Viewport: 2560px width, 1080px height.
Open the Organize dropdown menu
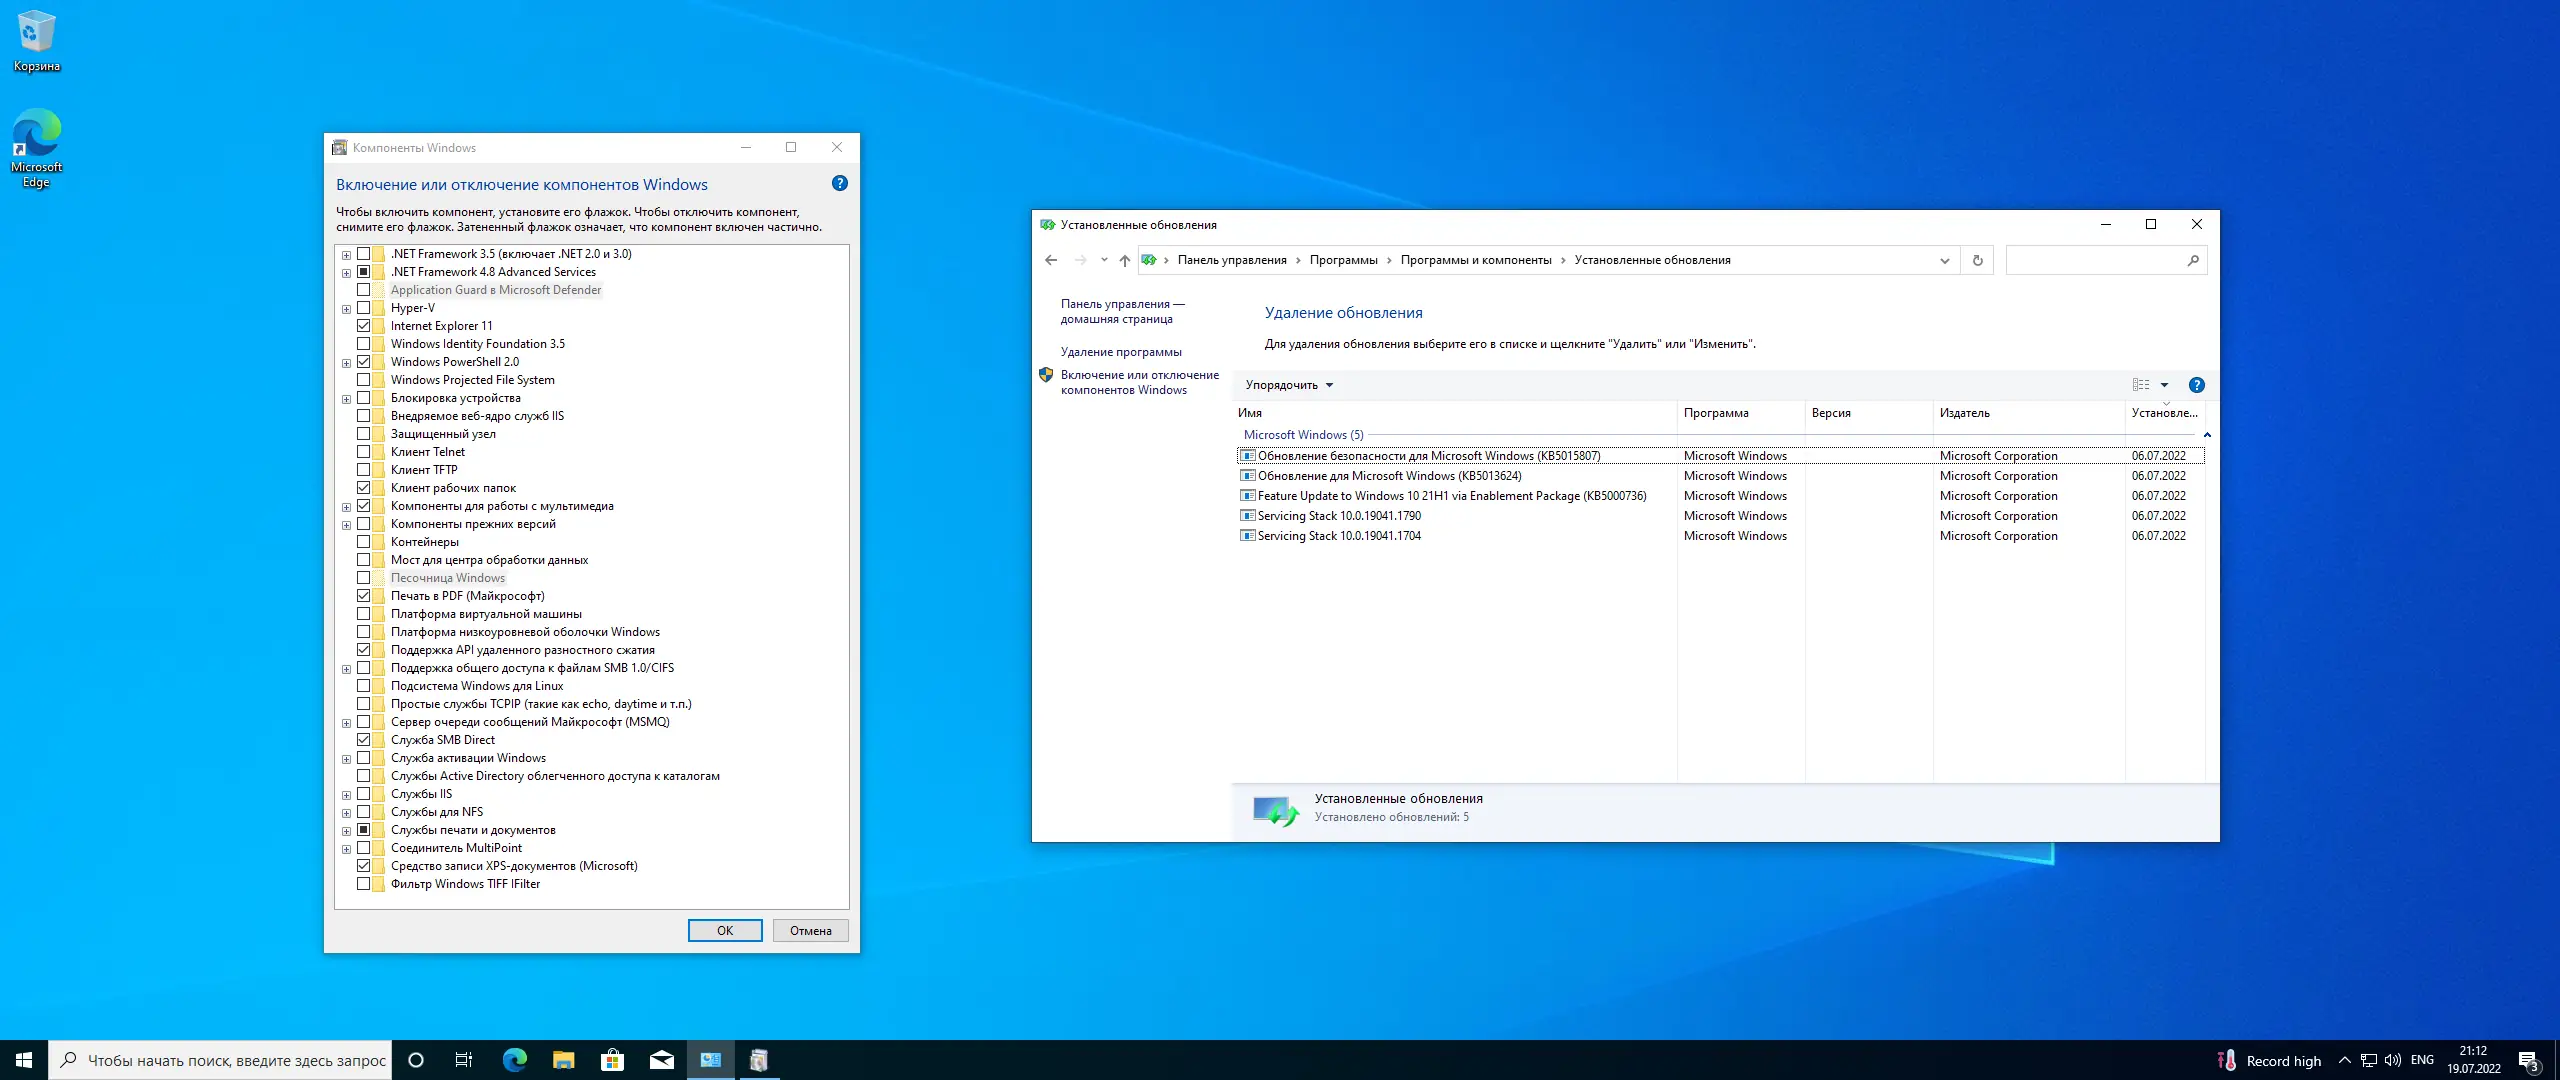click(1289, 385)
